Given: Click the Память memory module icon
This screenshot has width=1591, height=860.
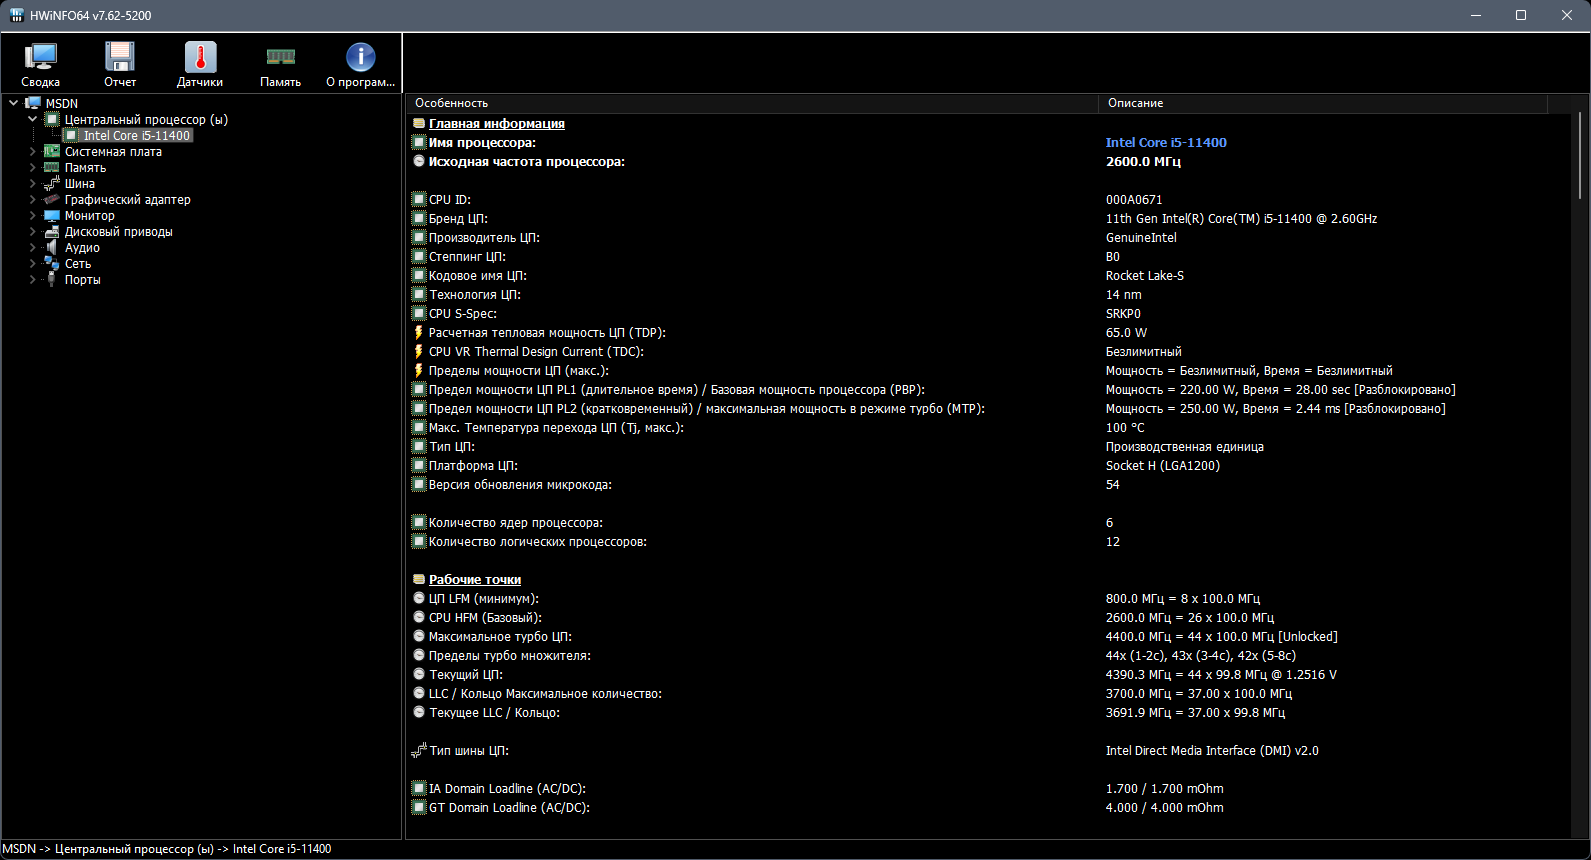Looking at the screenshot, I should [280, 58].
